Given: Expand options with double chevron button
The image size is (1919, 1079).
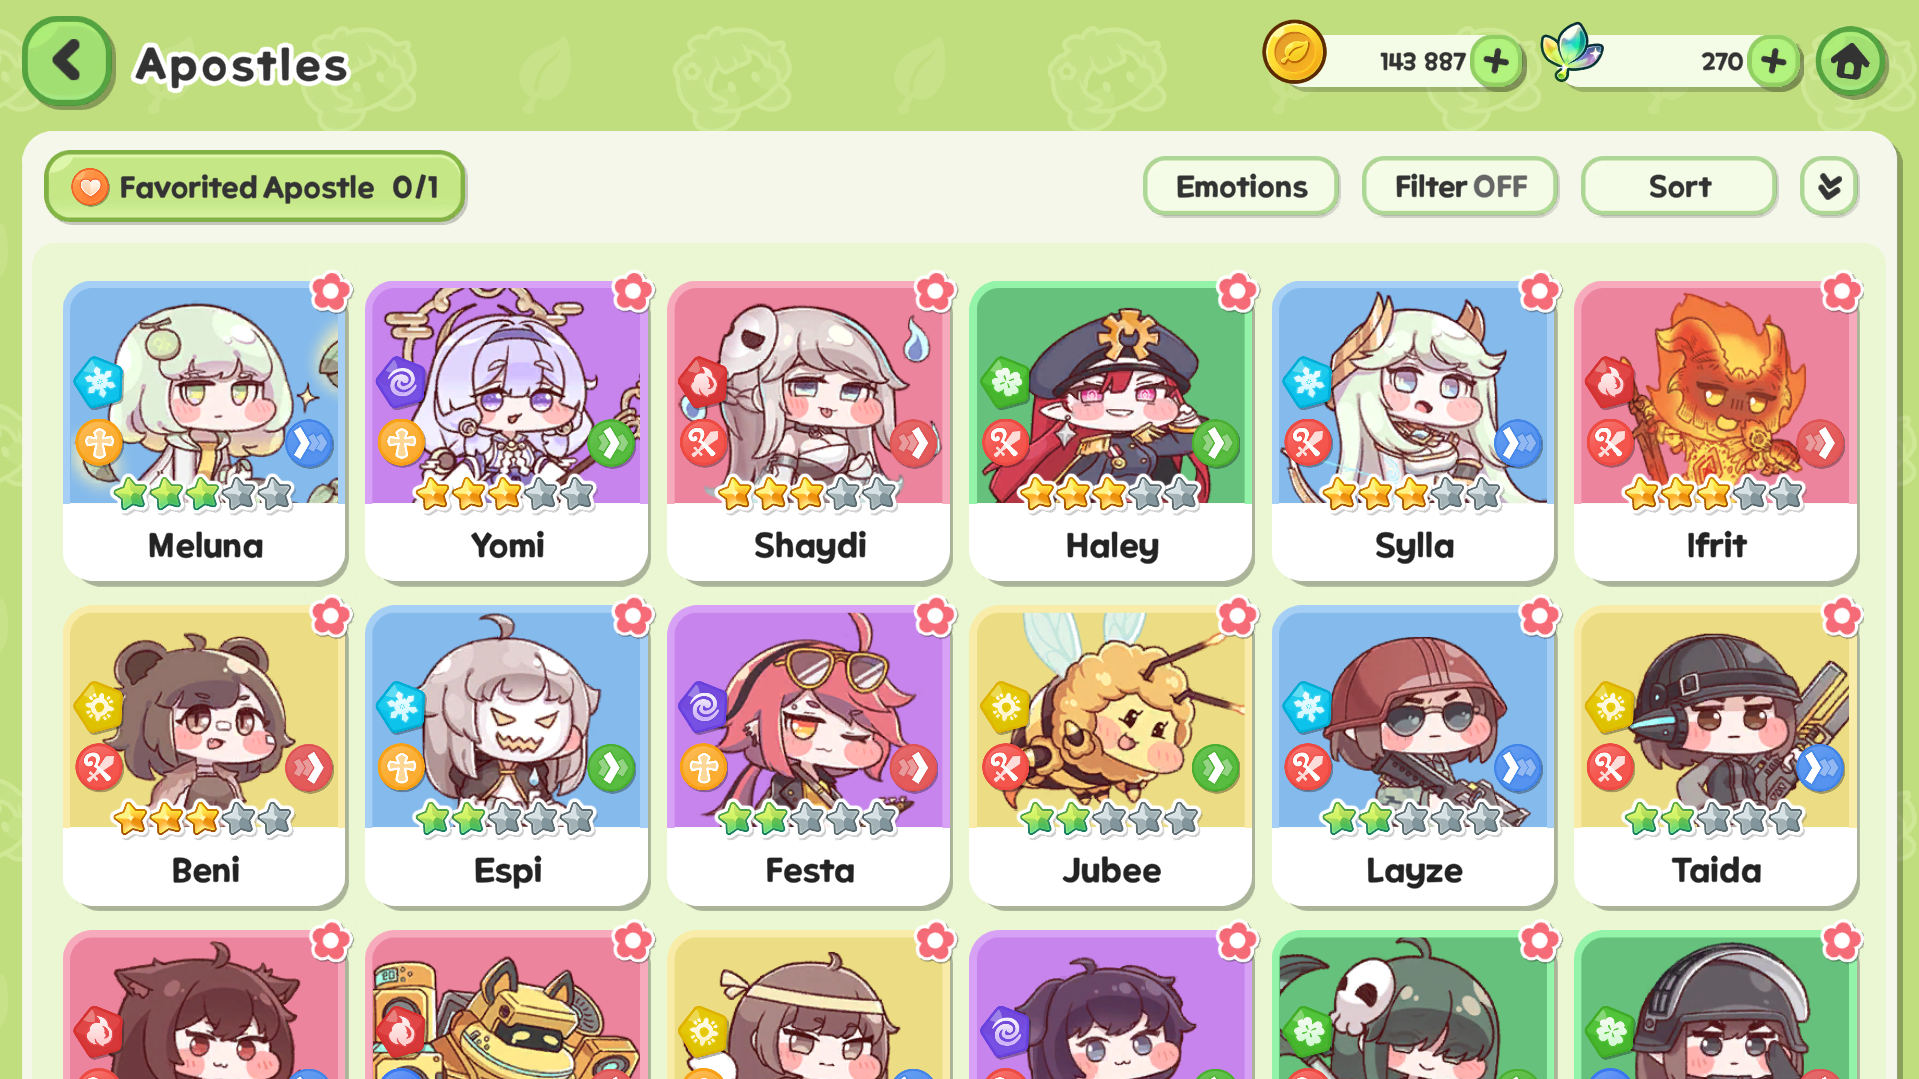Looking at the screenshot, I should [x=1829, y=187].
